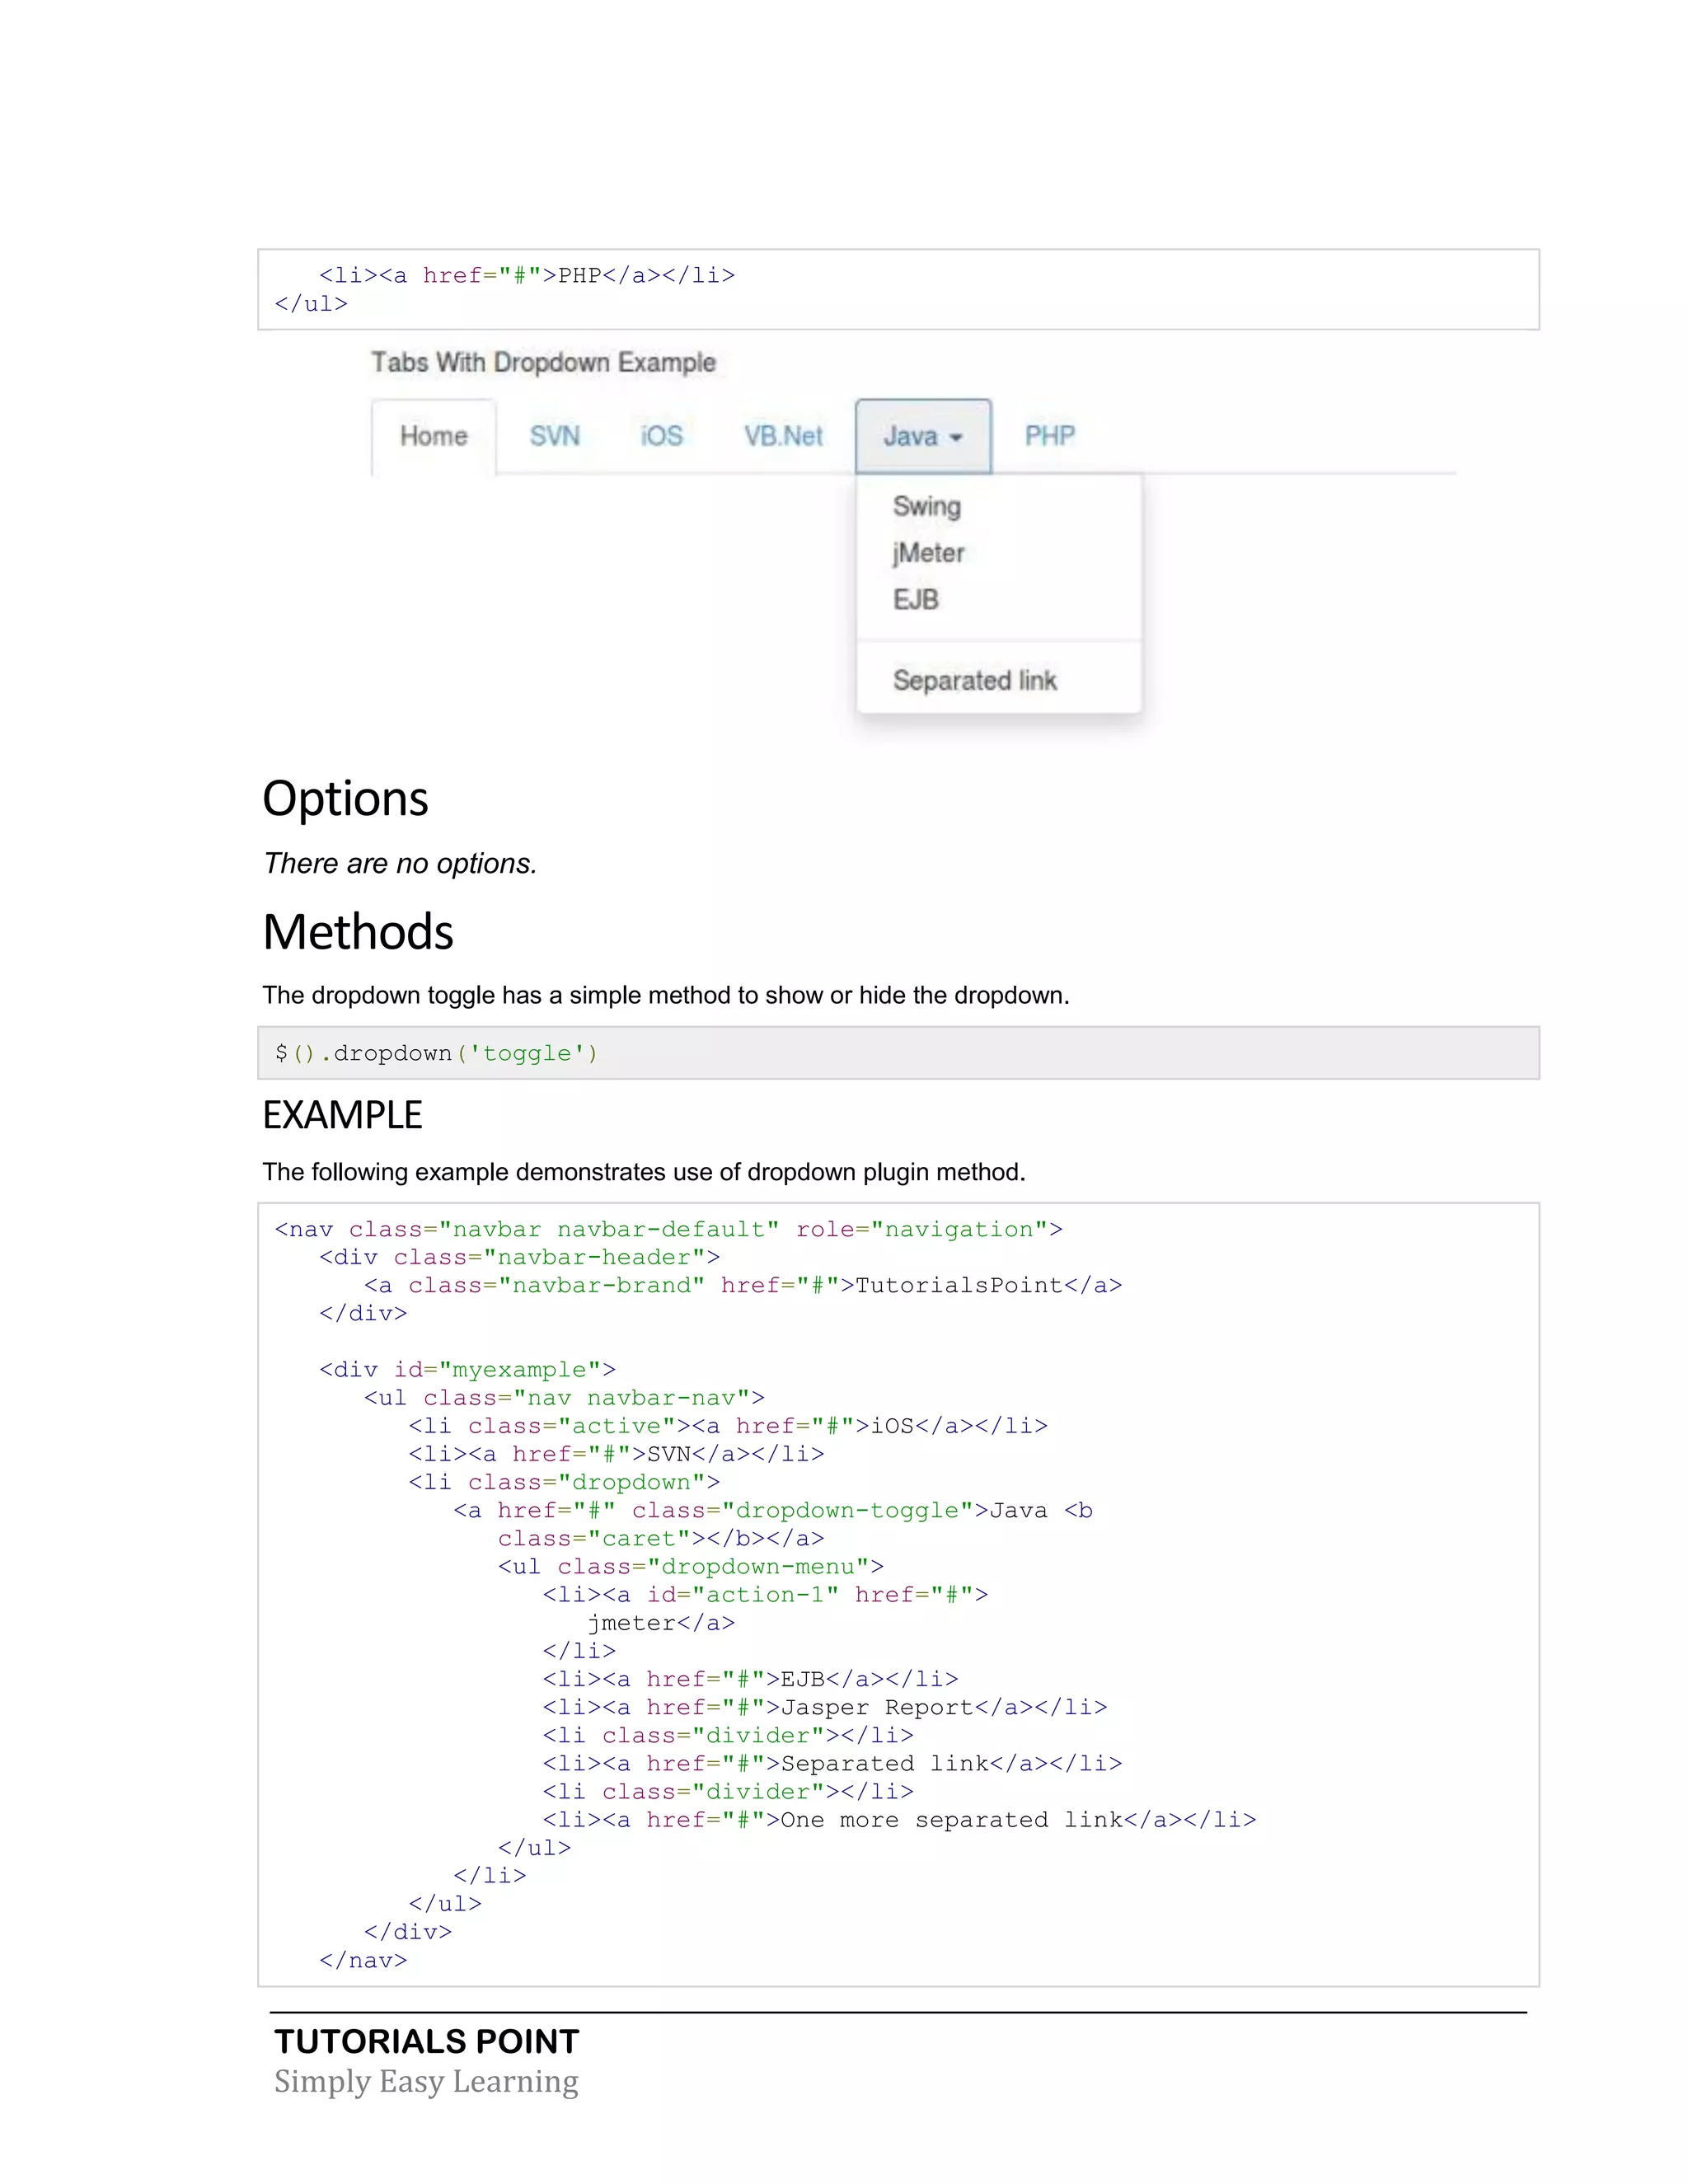Screen dimensions: 1688x2184
Task: Click the TUTORIALS POINT footer title
Action: tap(427, 2041)
